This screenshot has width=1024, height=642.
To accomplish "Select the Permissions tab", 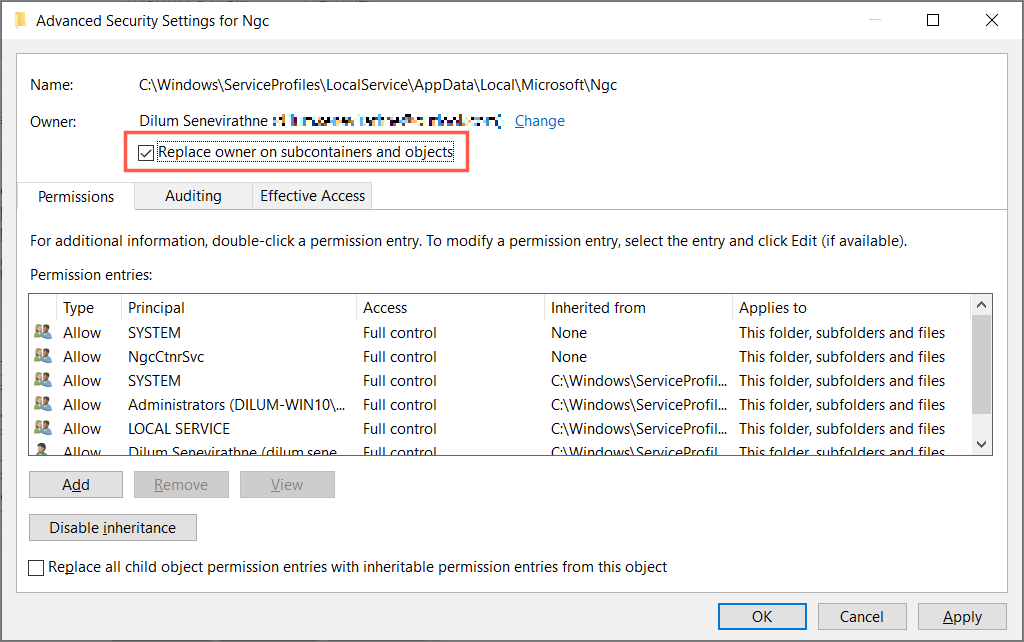I will coord(76,197).
